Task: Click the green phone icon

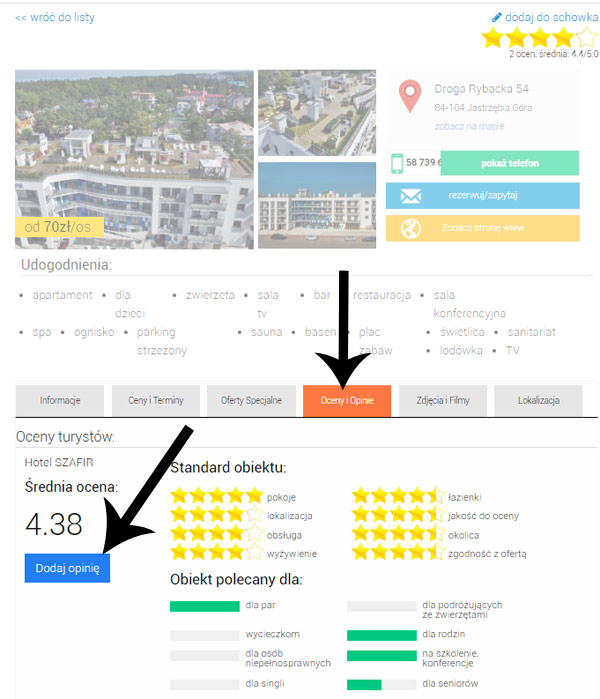Action: click(x=397, y=163)
